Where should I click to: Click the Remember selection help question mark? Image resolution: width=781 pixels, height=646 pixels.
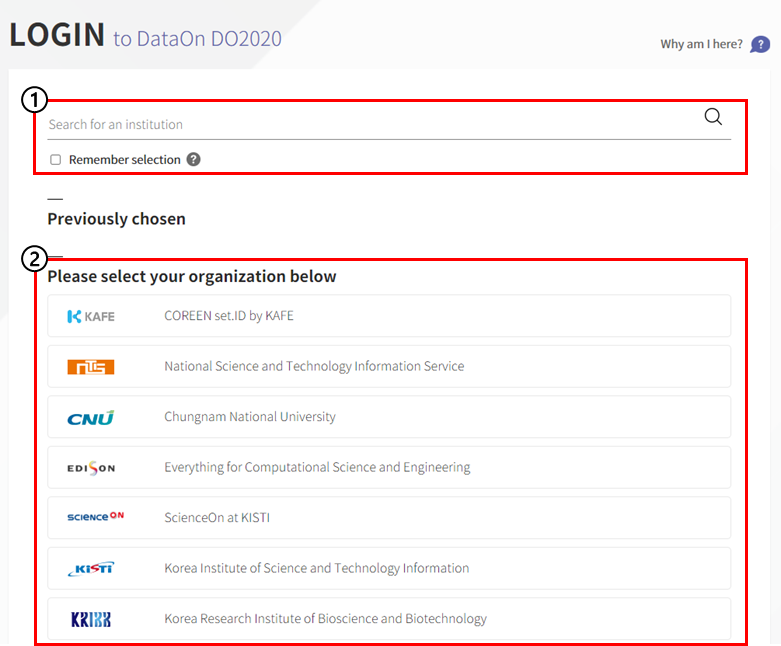[193, 159]
